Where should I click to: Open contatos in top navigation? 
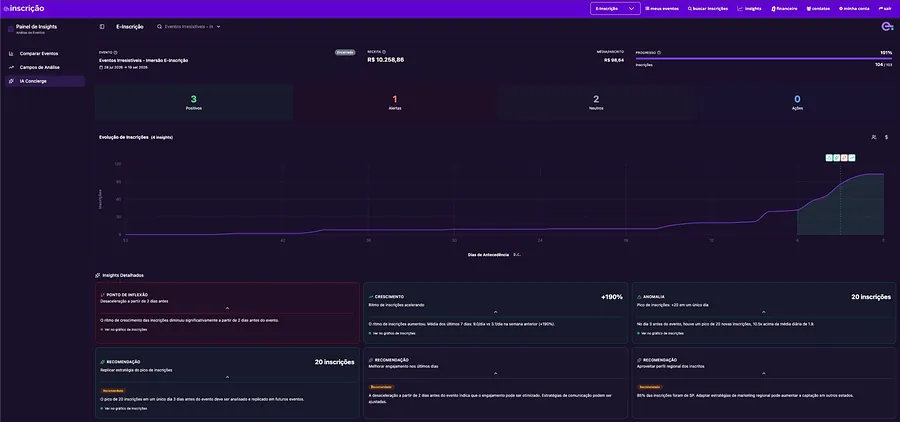click(818, 9)
